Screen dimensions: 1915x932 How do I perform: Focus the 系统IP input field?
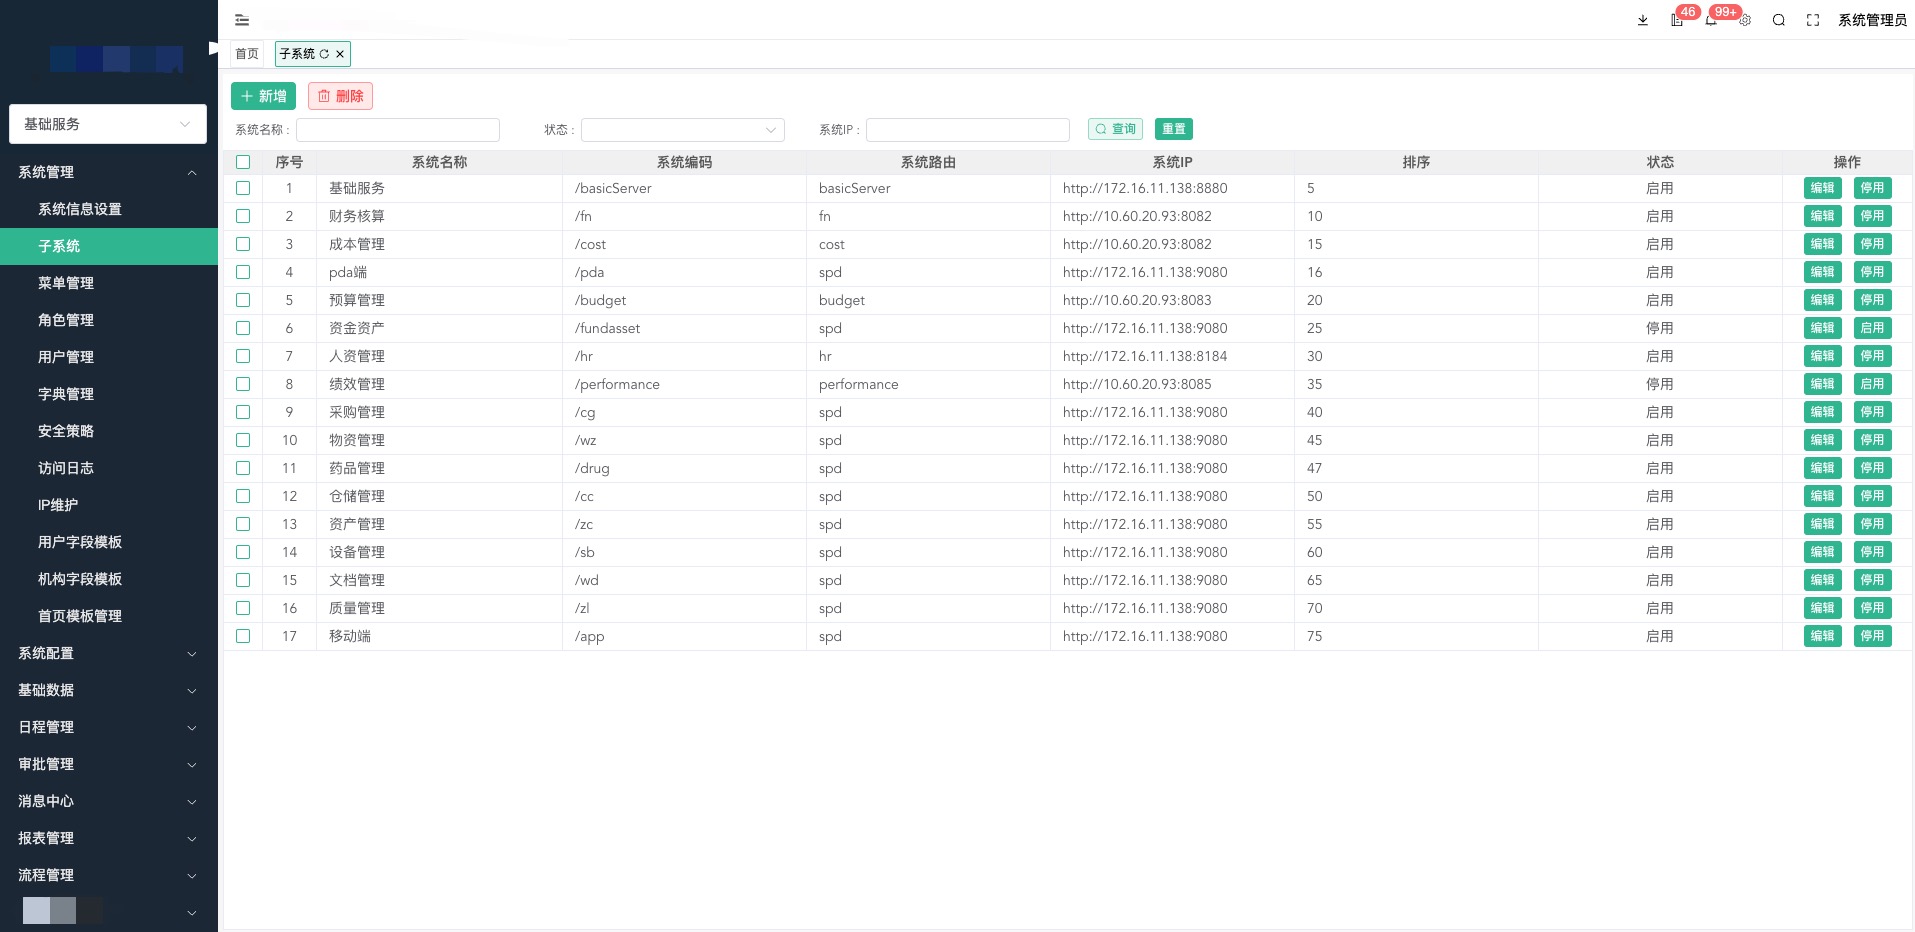point(968,130)
